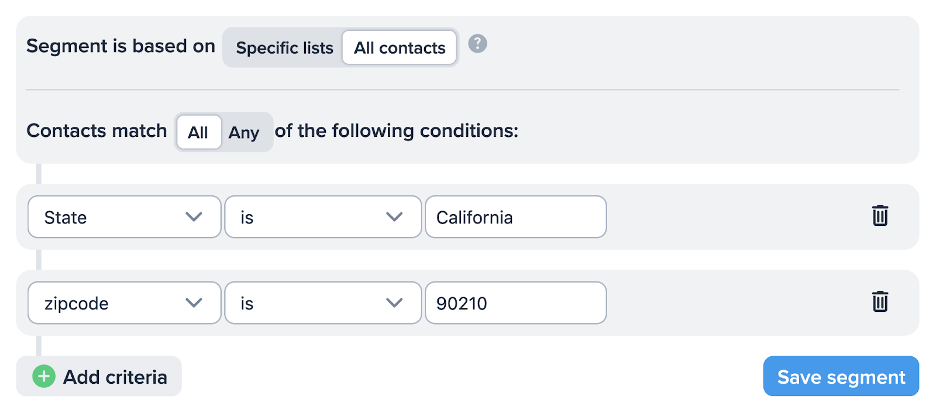
Task: Click the green plus icon
Action: pos(44,377)
